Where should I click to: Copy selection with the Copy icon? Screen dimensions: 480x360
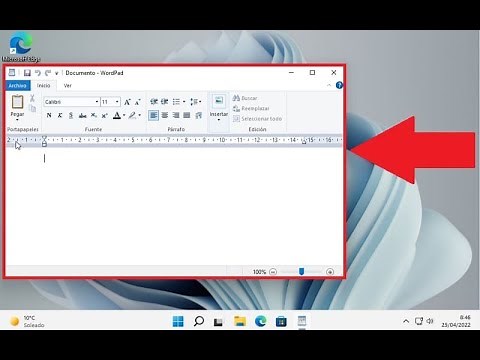32,108
